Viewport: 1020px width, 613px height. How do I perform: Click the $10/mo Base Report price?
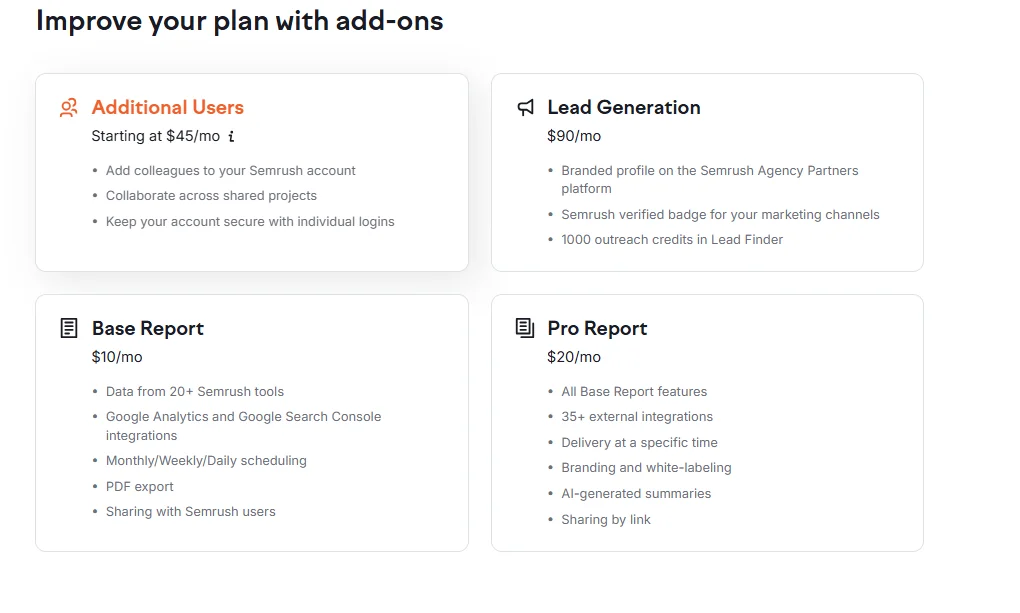[117, 357]
